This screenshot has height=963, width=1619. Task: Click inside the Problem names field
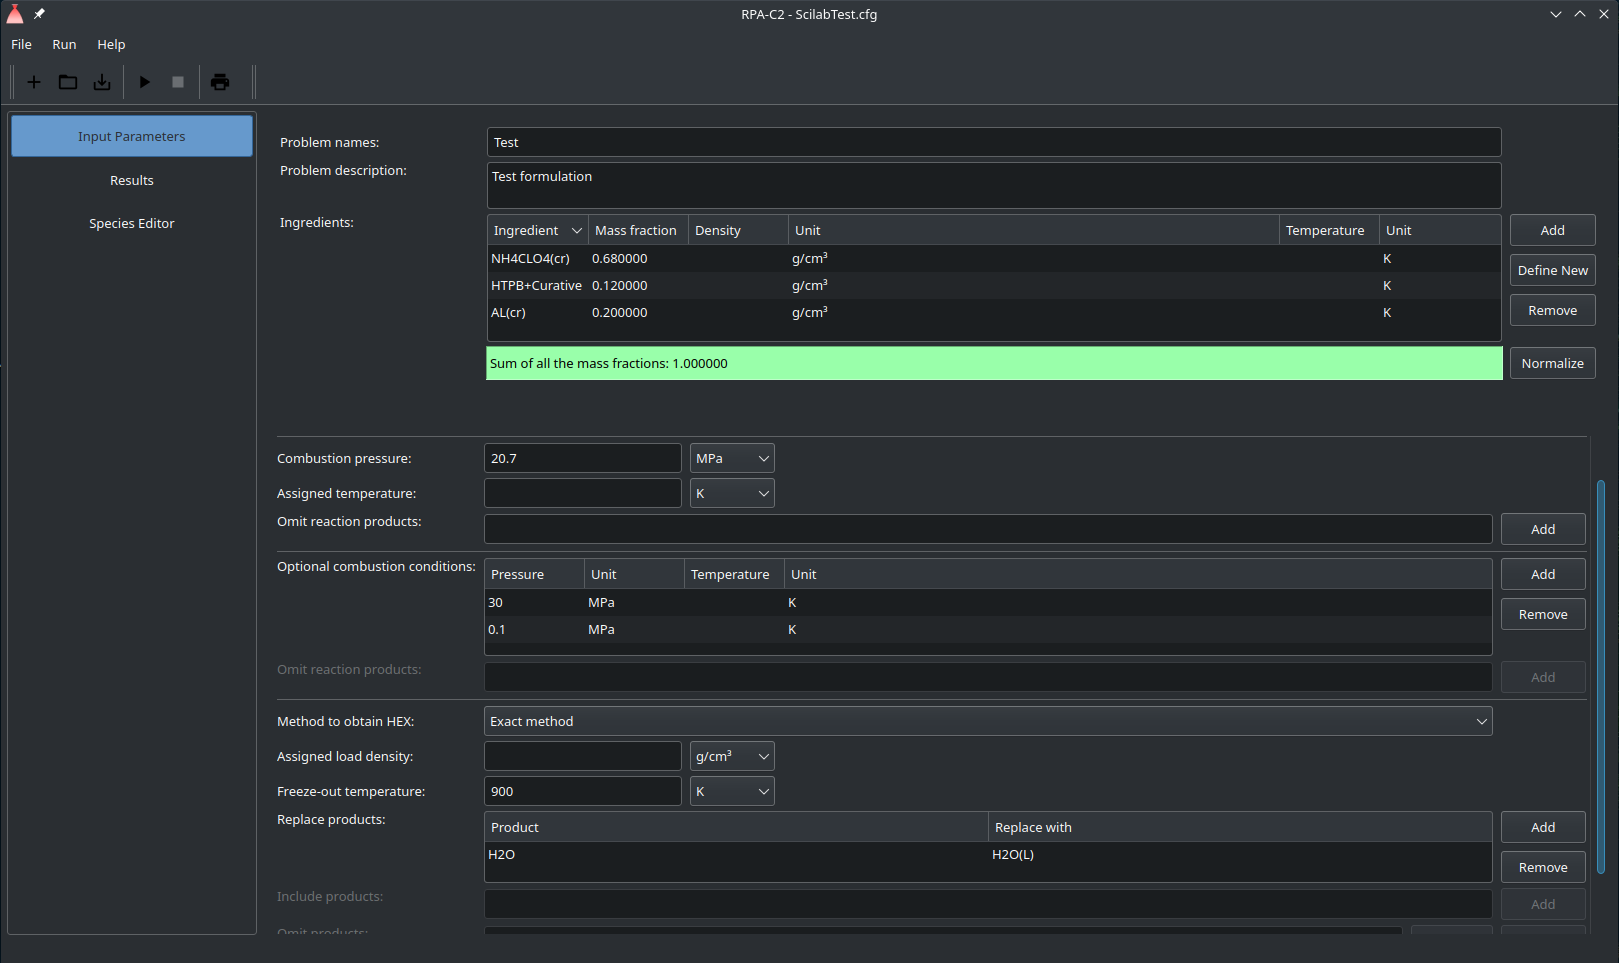coord(992,142)
